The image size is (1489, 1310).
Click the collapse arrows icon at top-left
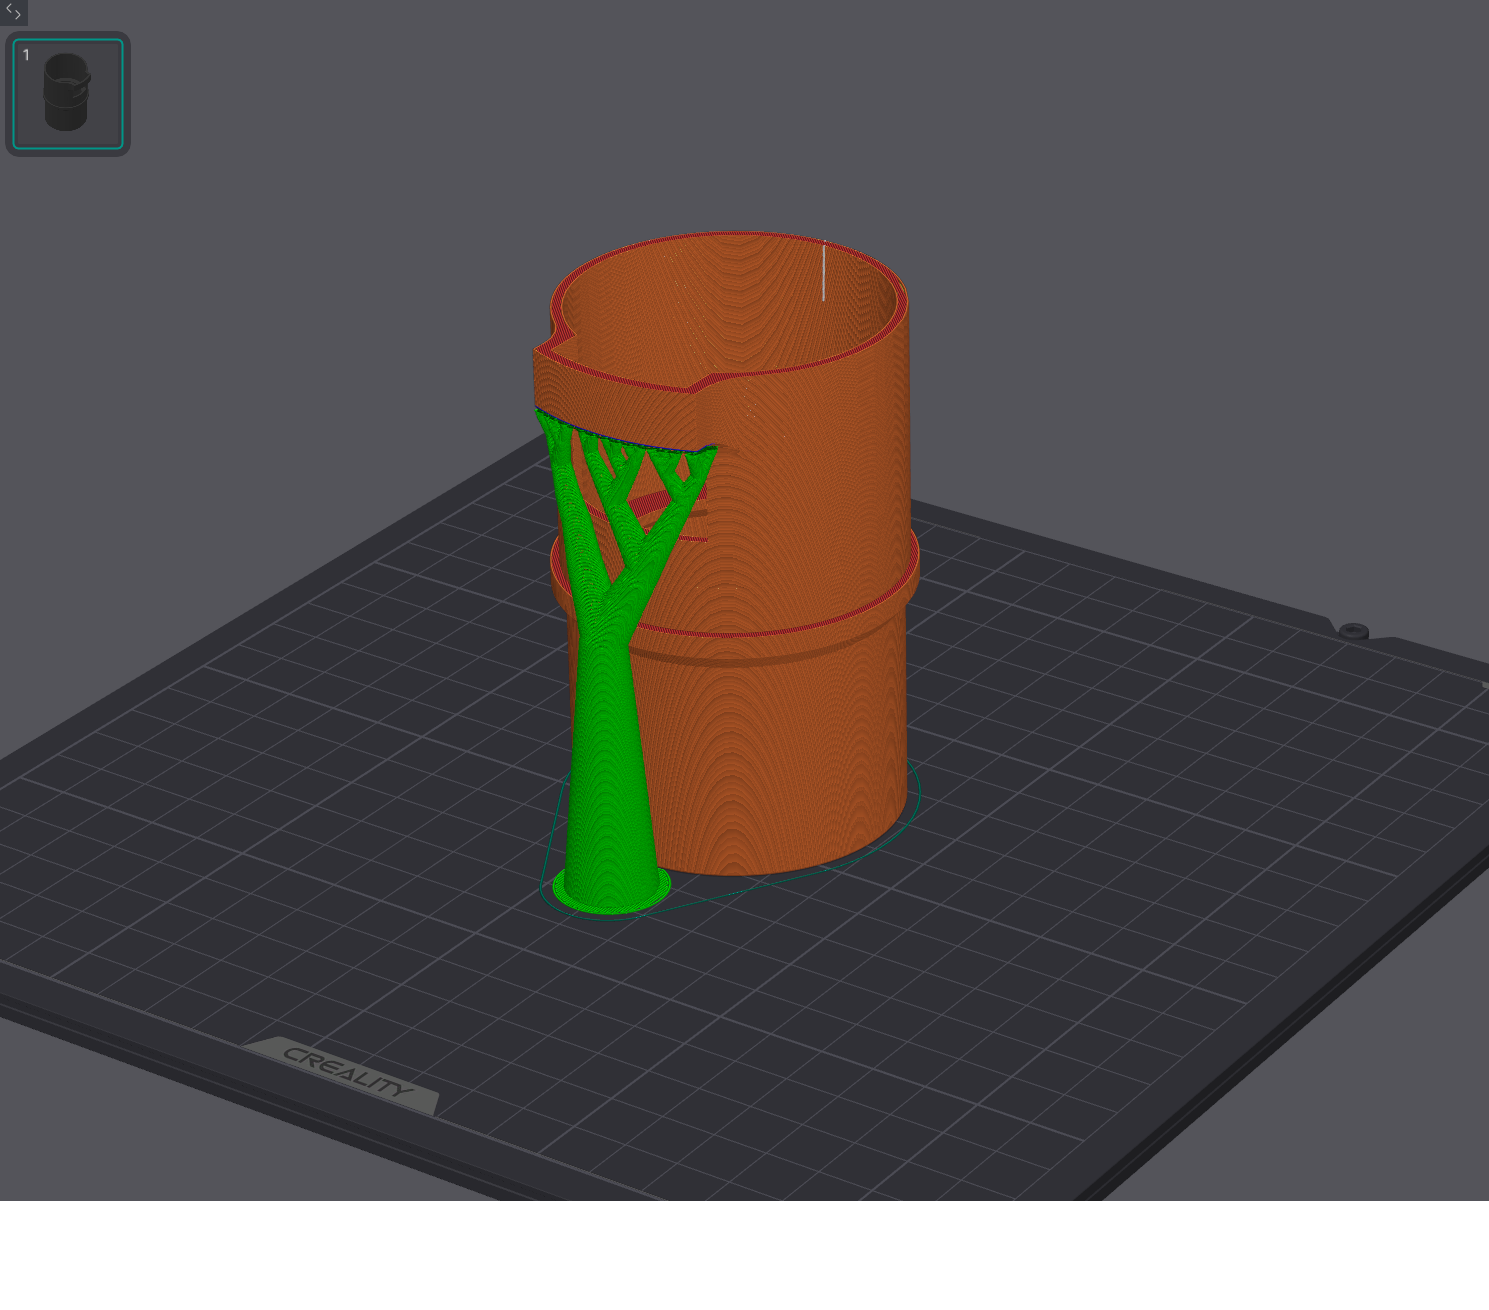[13, 12]
